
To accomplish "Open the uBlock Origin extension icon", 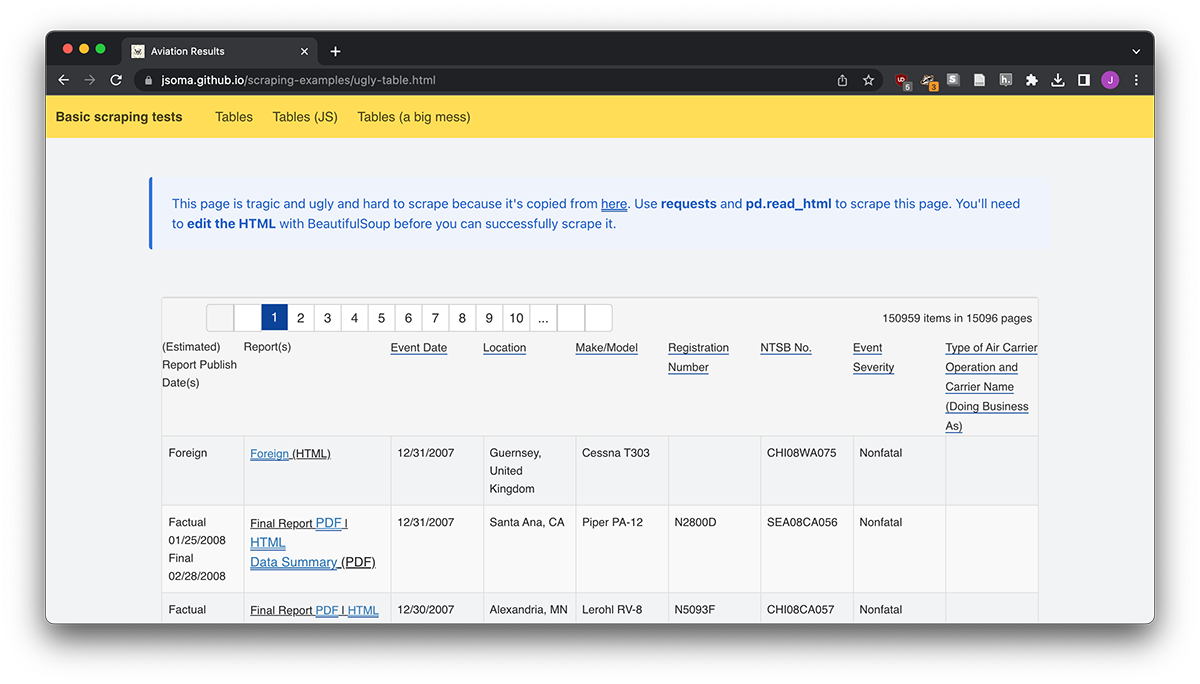I will (x=903, y=81).
